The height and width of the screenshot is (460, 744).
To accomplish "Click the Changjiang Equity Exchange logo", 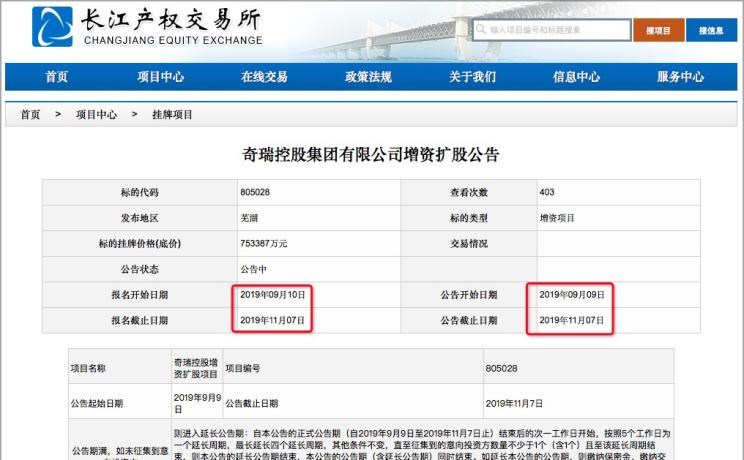I will (147, 27).
